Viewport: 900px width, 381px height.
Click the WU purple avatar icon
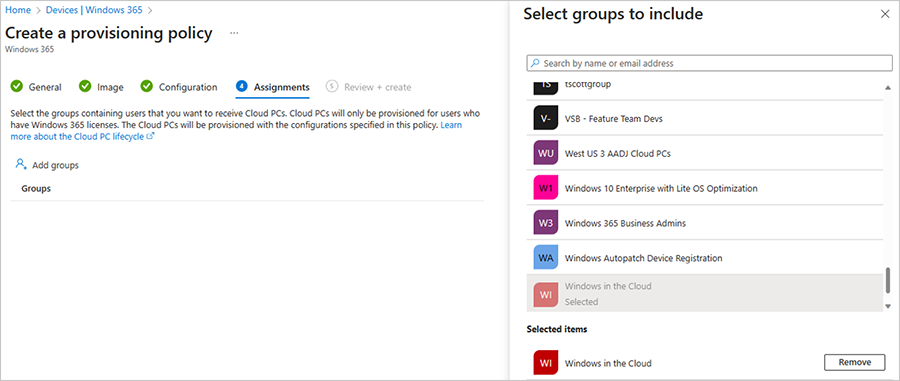[546, 153]
